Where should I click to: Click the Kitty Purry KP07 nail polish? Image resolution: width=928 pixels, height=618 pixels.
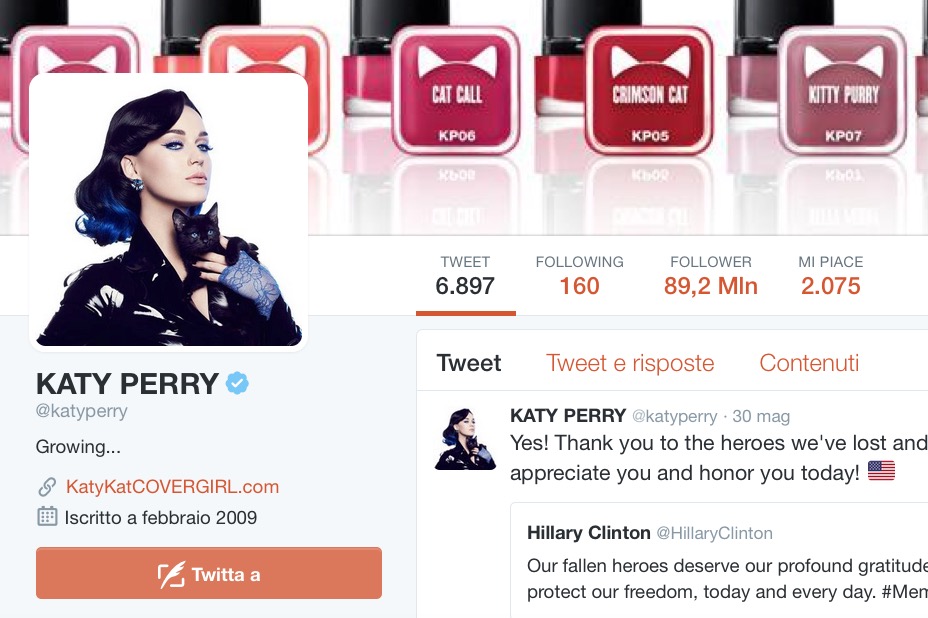click(x=843, y=90)
